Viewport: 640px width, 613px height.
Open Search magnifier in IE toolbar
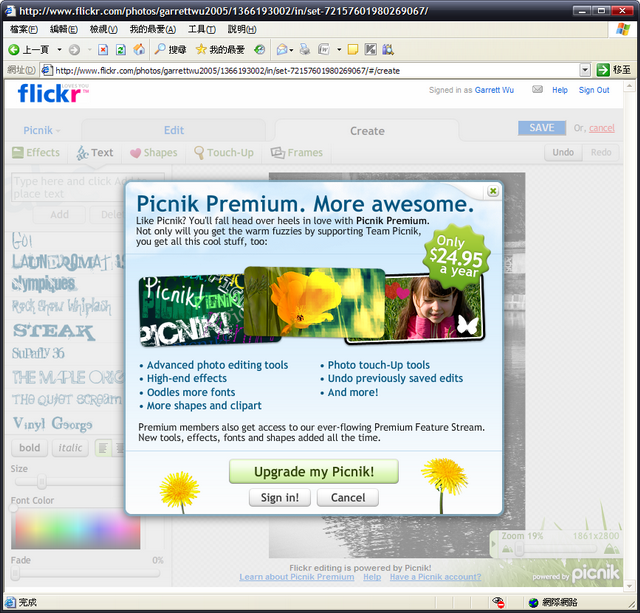click(x=160, y=49)
